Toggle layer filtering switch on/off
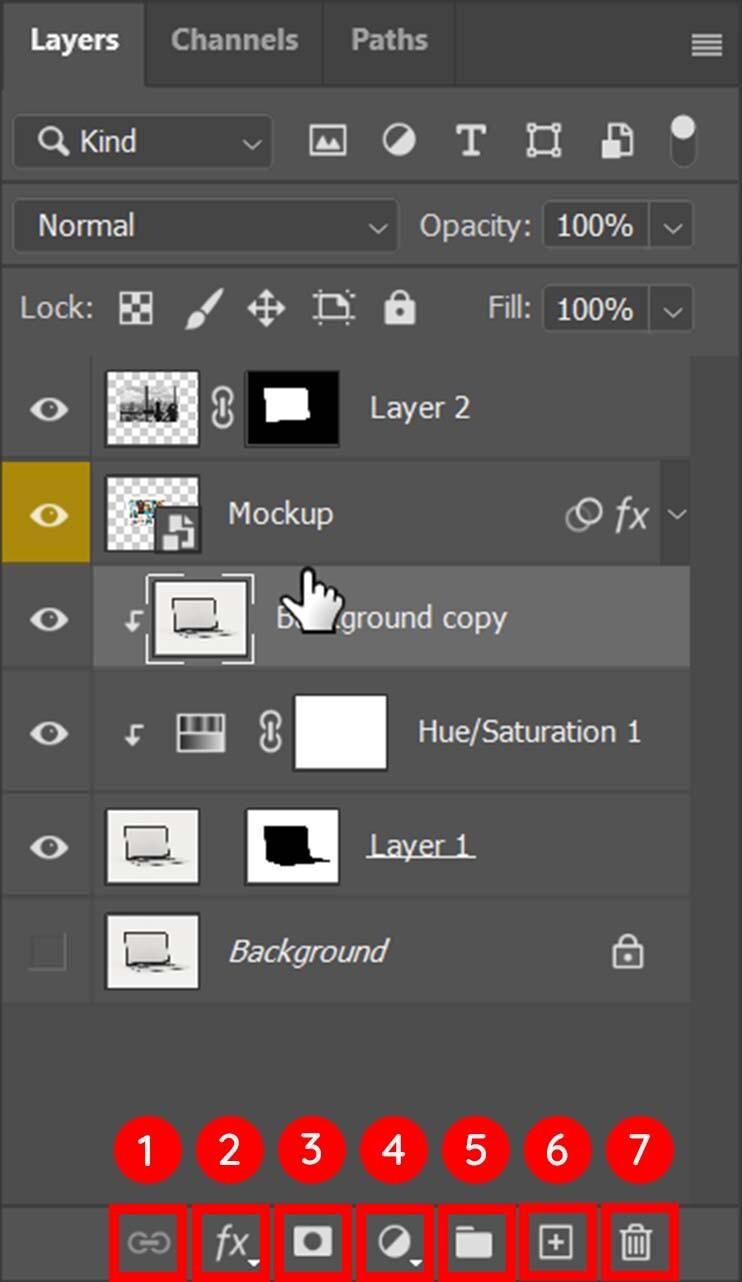 pyautogui.click(x=683, y=139)
